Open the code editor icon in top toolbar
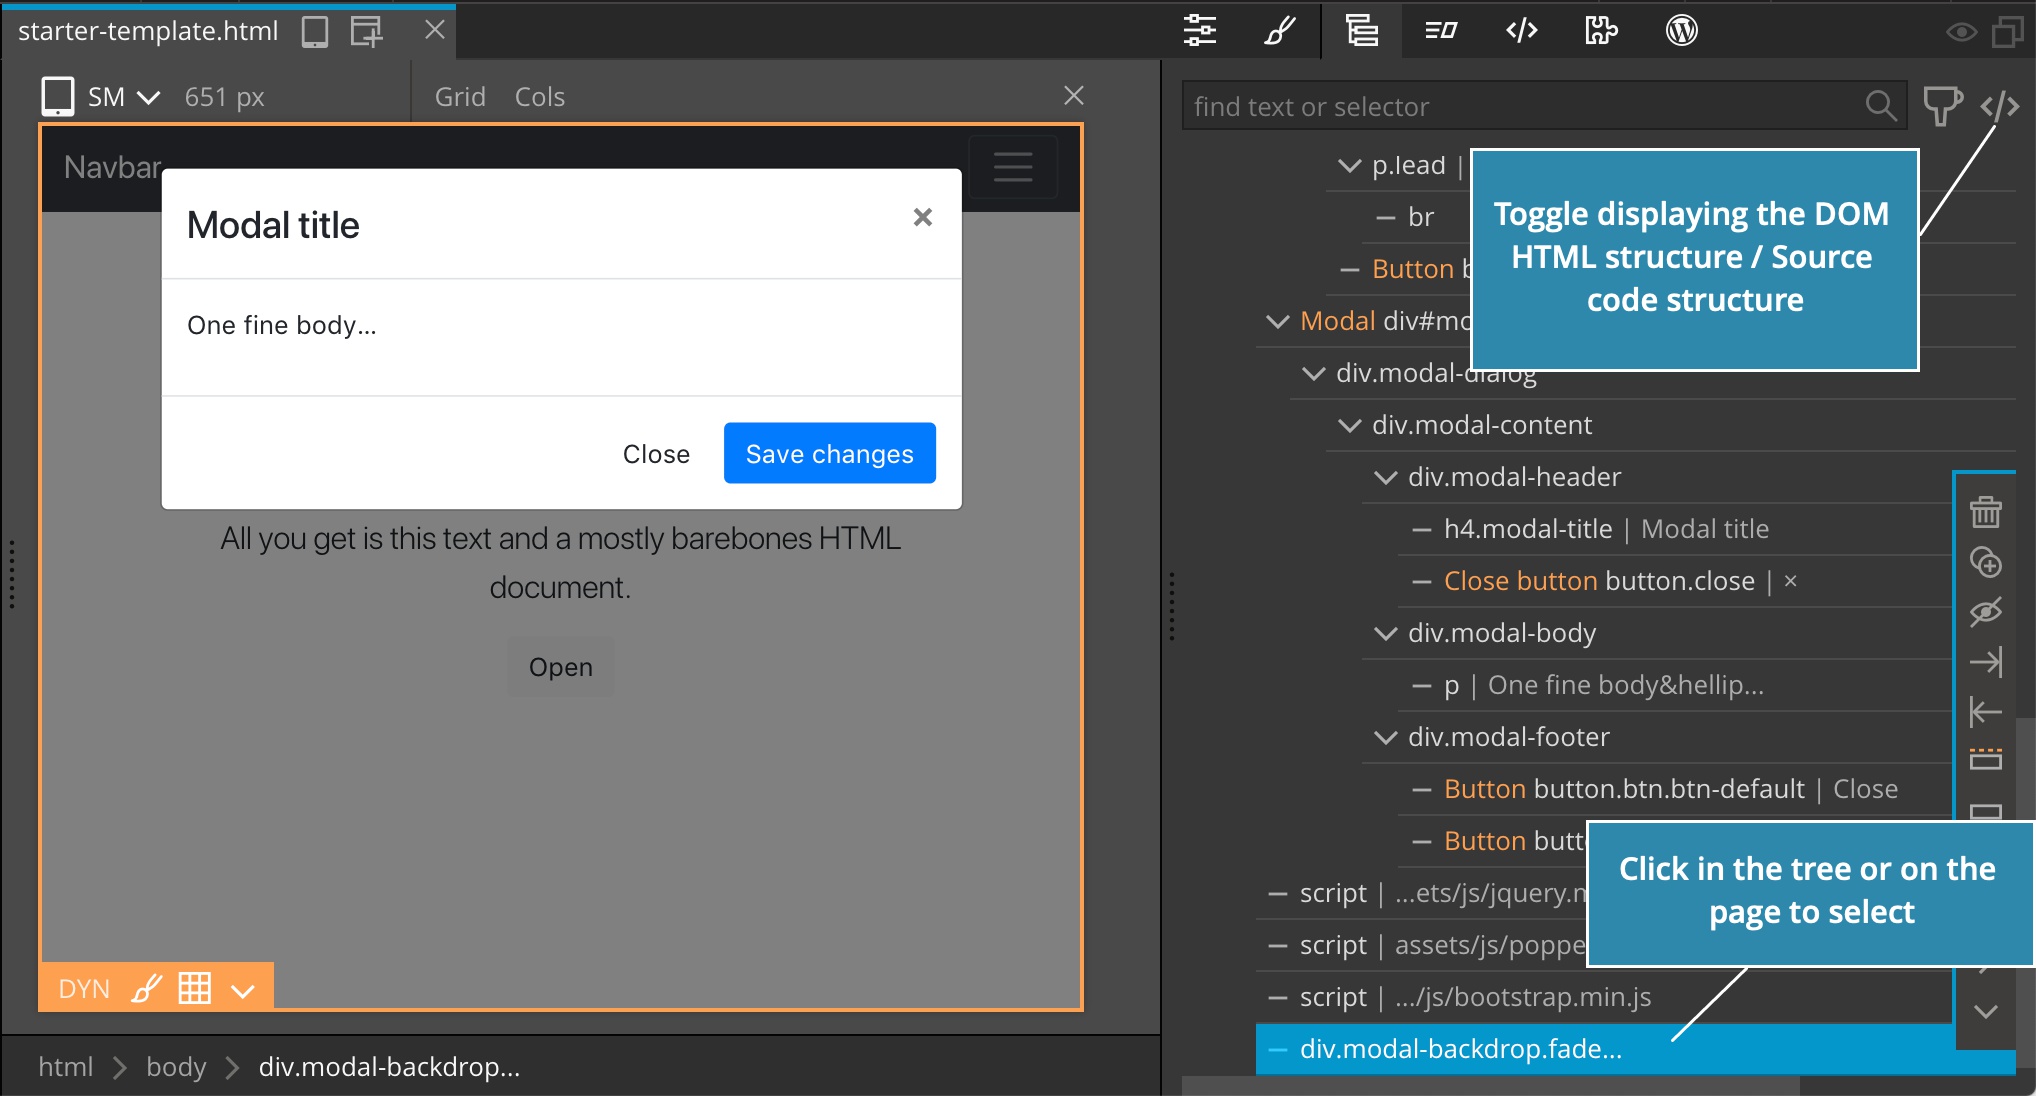 point(1521,31)
